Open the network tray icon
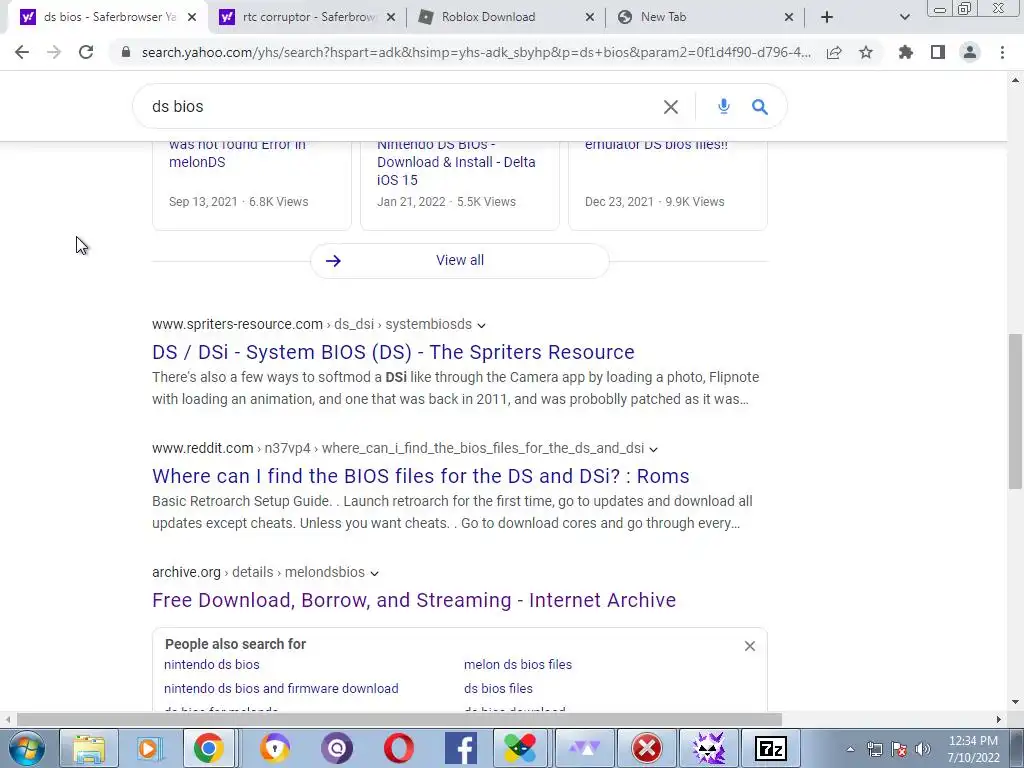1024x768 pixels. tap(874, 749)
